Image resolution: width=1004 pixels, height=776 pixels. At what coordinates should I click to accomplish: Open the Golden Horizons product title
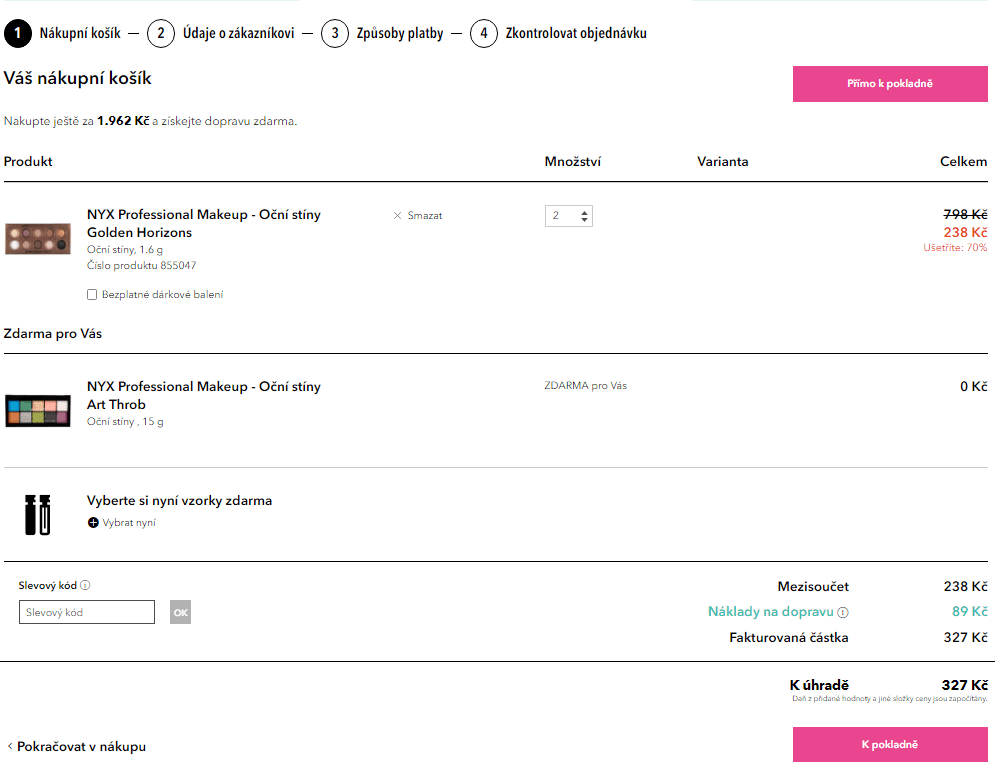(x=204, y=223)
